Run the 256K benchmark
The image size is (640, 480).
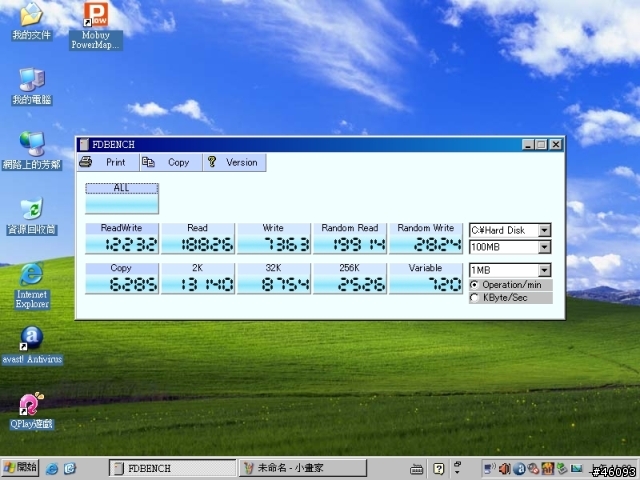point(350,278)
